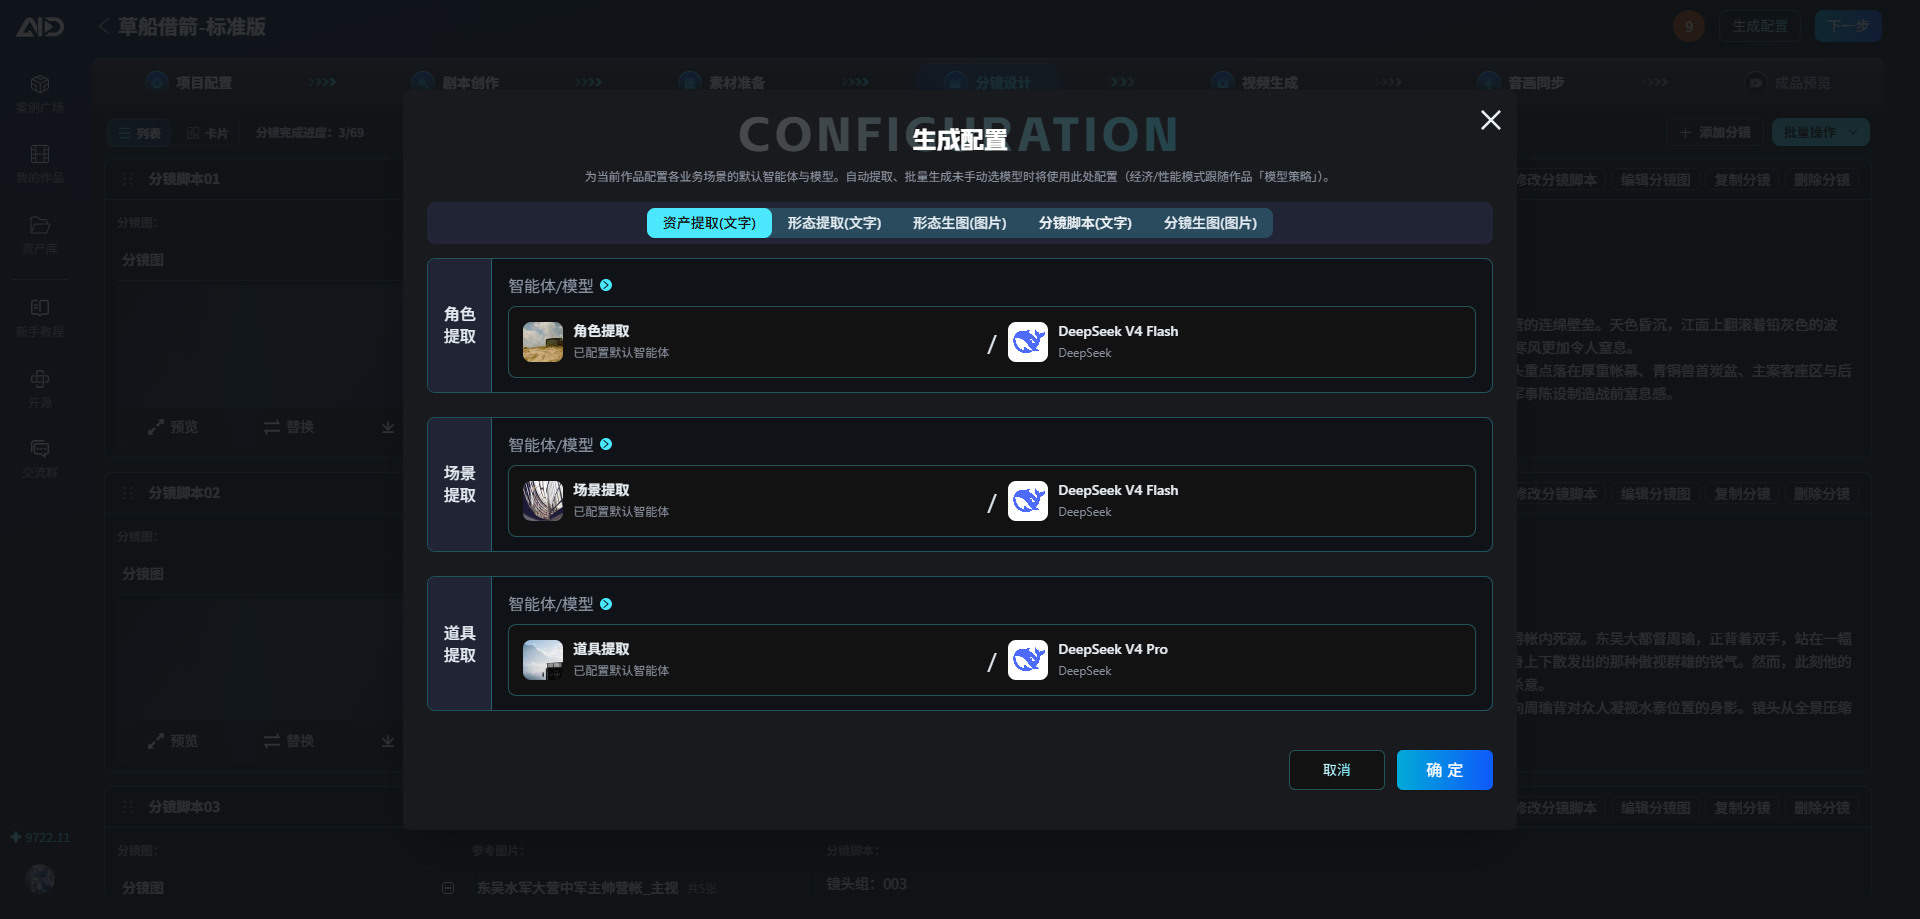This screenshot has width=1920, height=919.
Task: Click 预览 under 分镜脚本02 image
Action: [x=173, y=741]
